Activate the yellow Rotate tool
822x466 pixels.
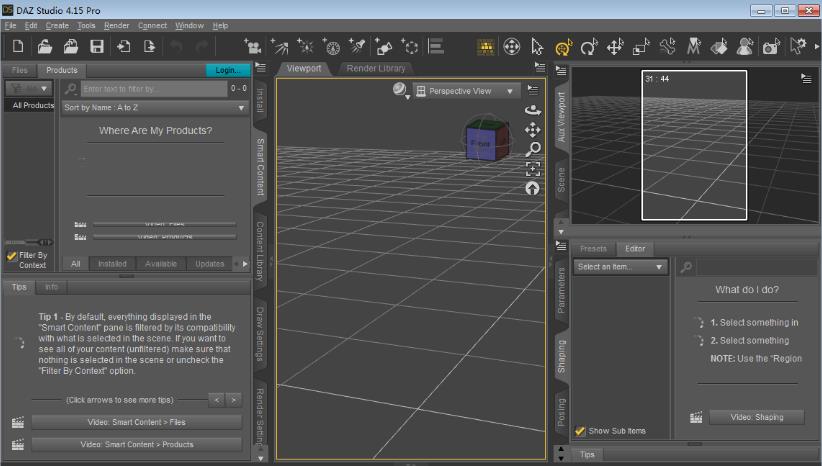pyautogui.click(x=563, y=47)
